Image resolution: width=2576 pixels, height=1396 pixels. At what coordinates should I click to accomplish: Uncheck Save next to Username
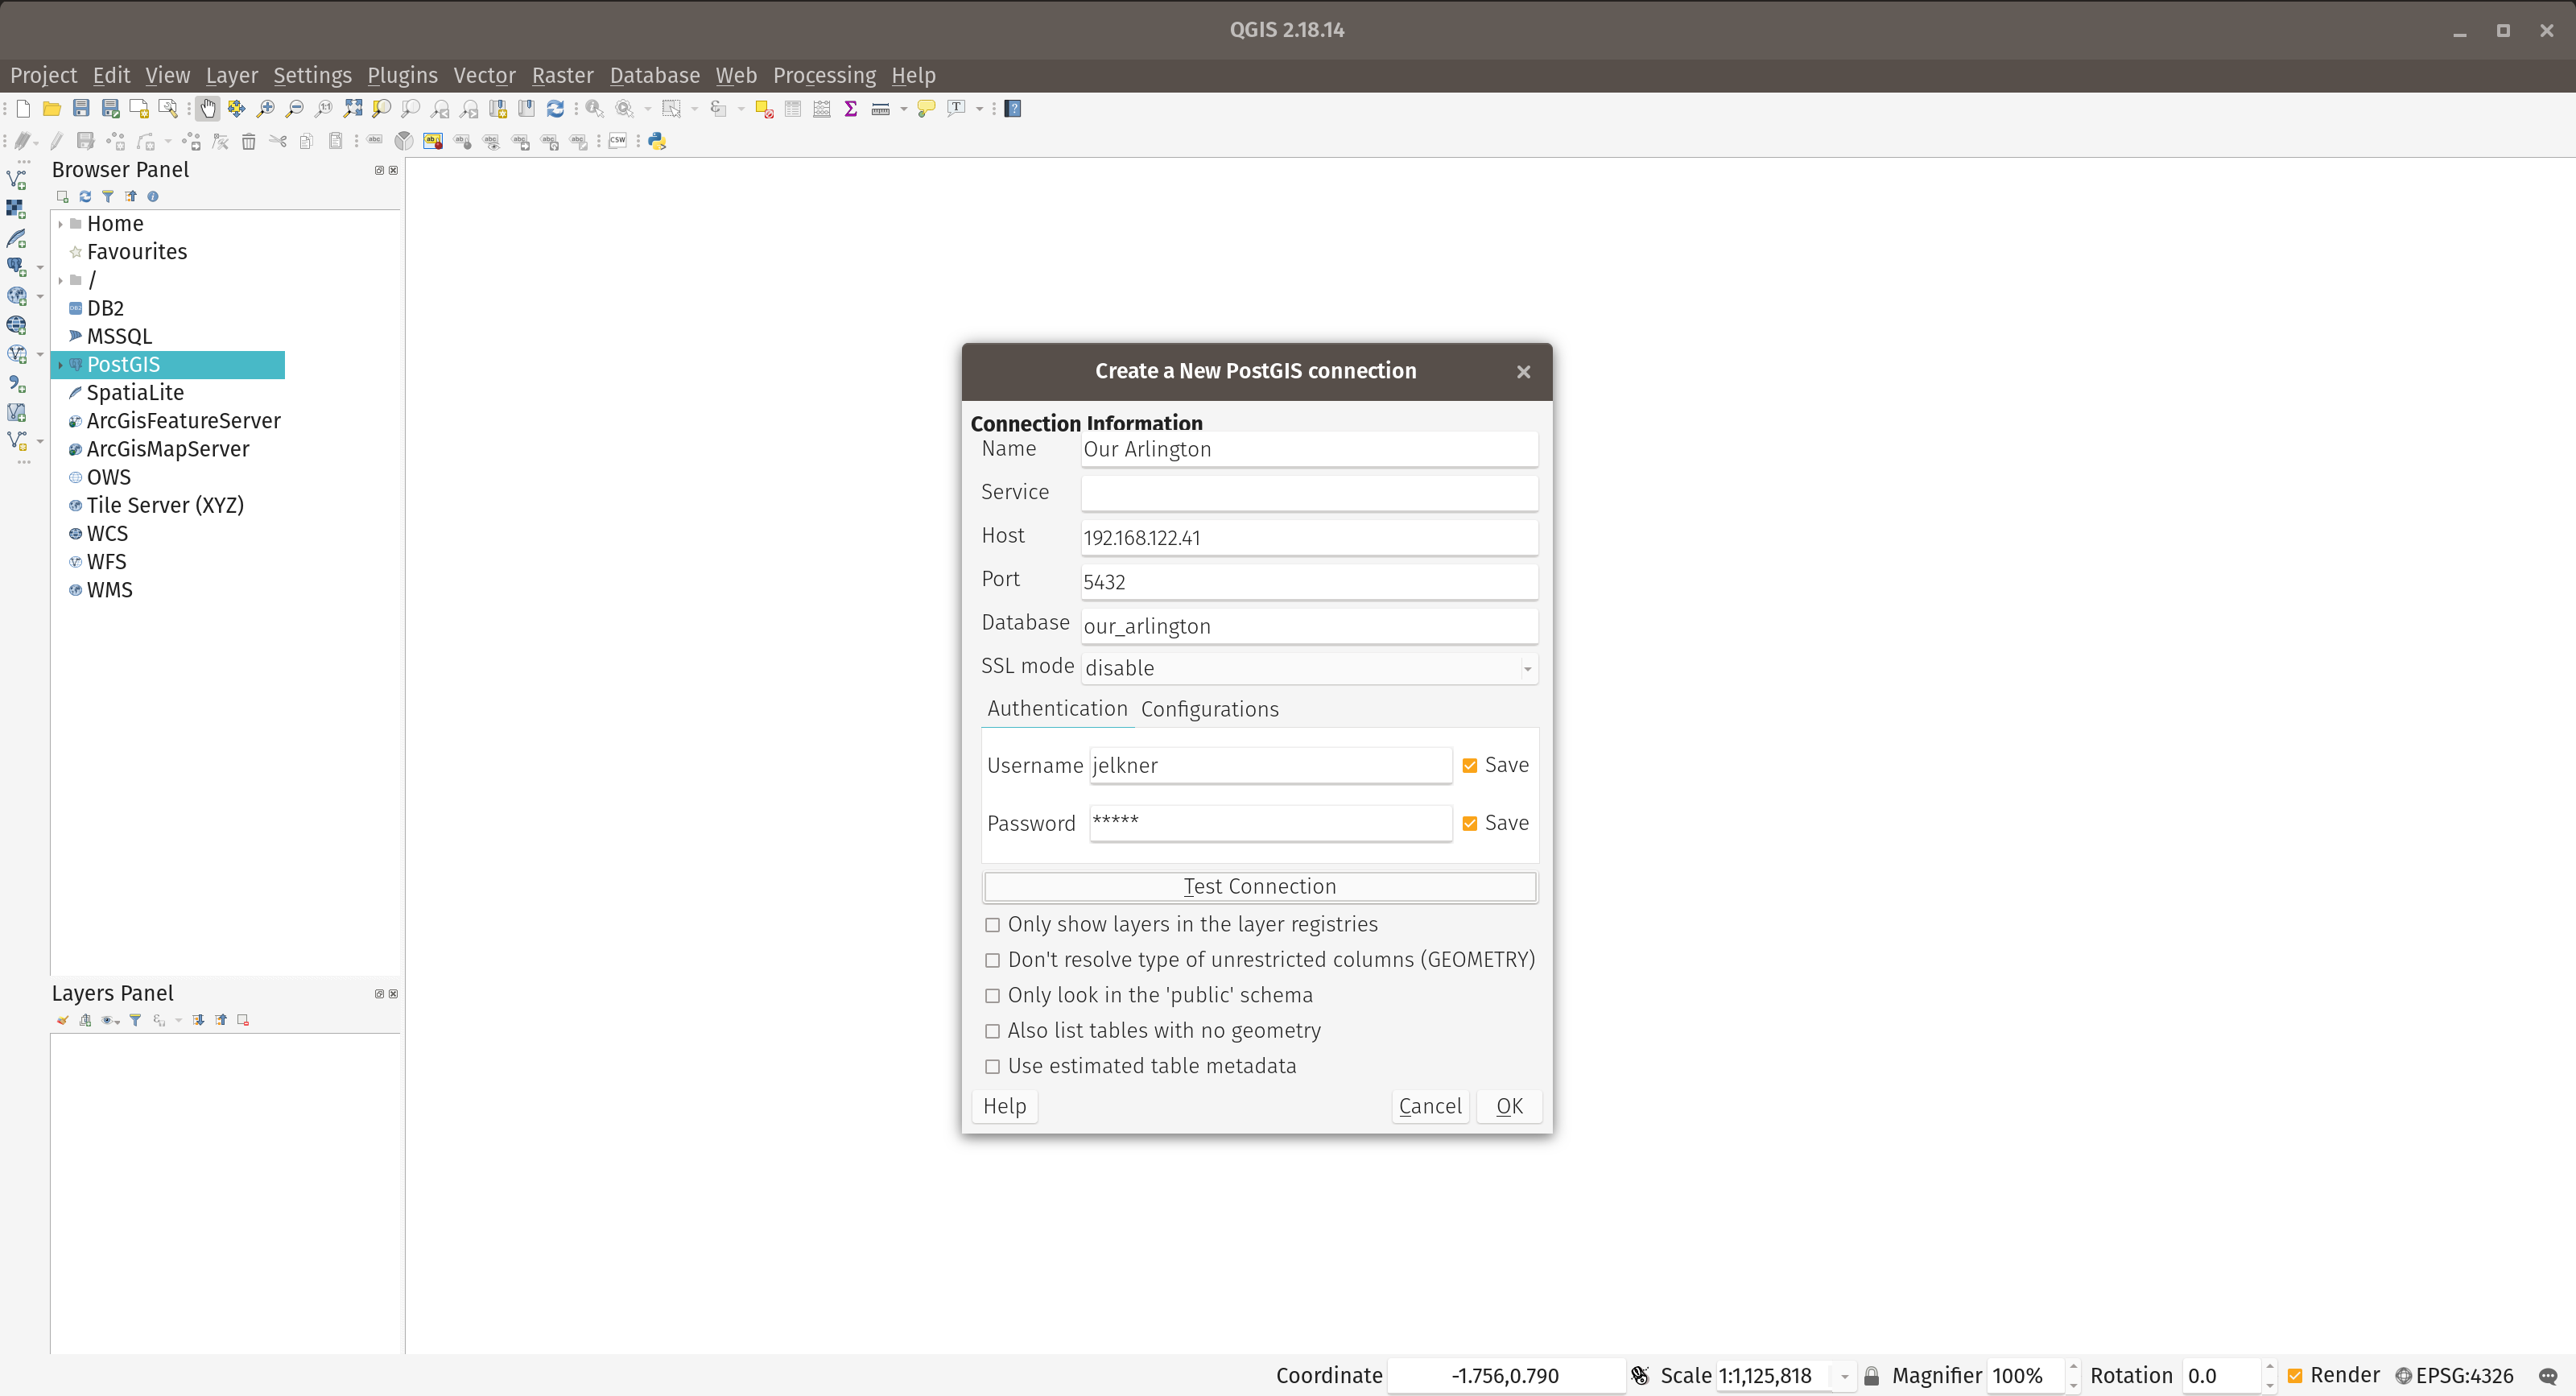point(1470,766)
